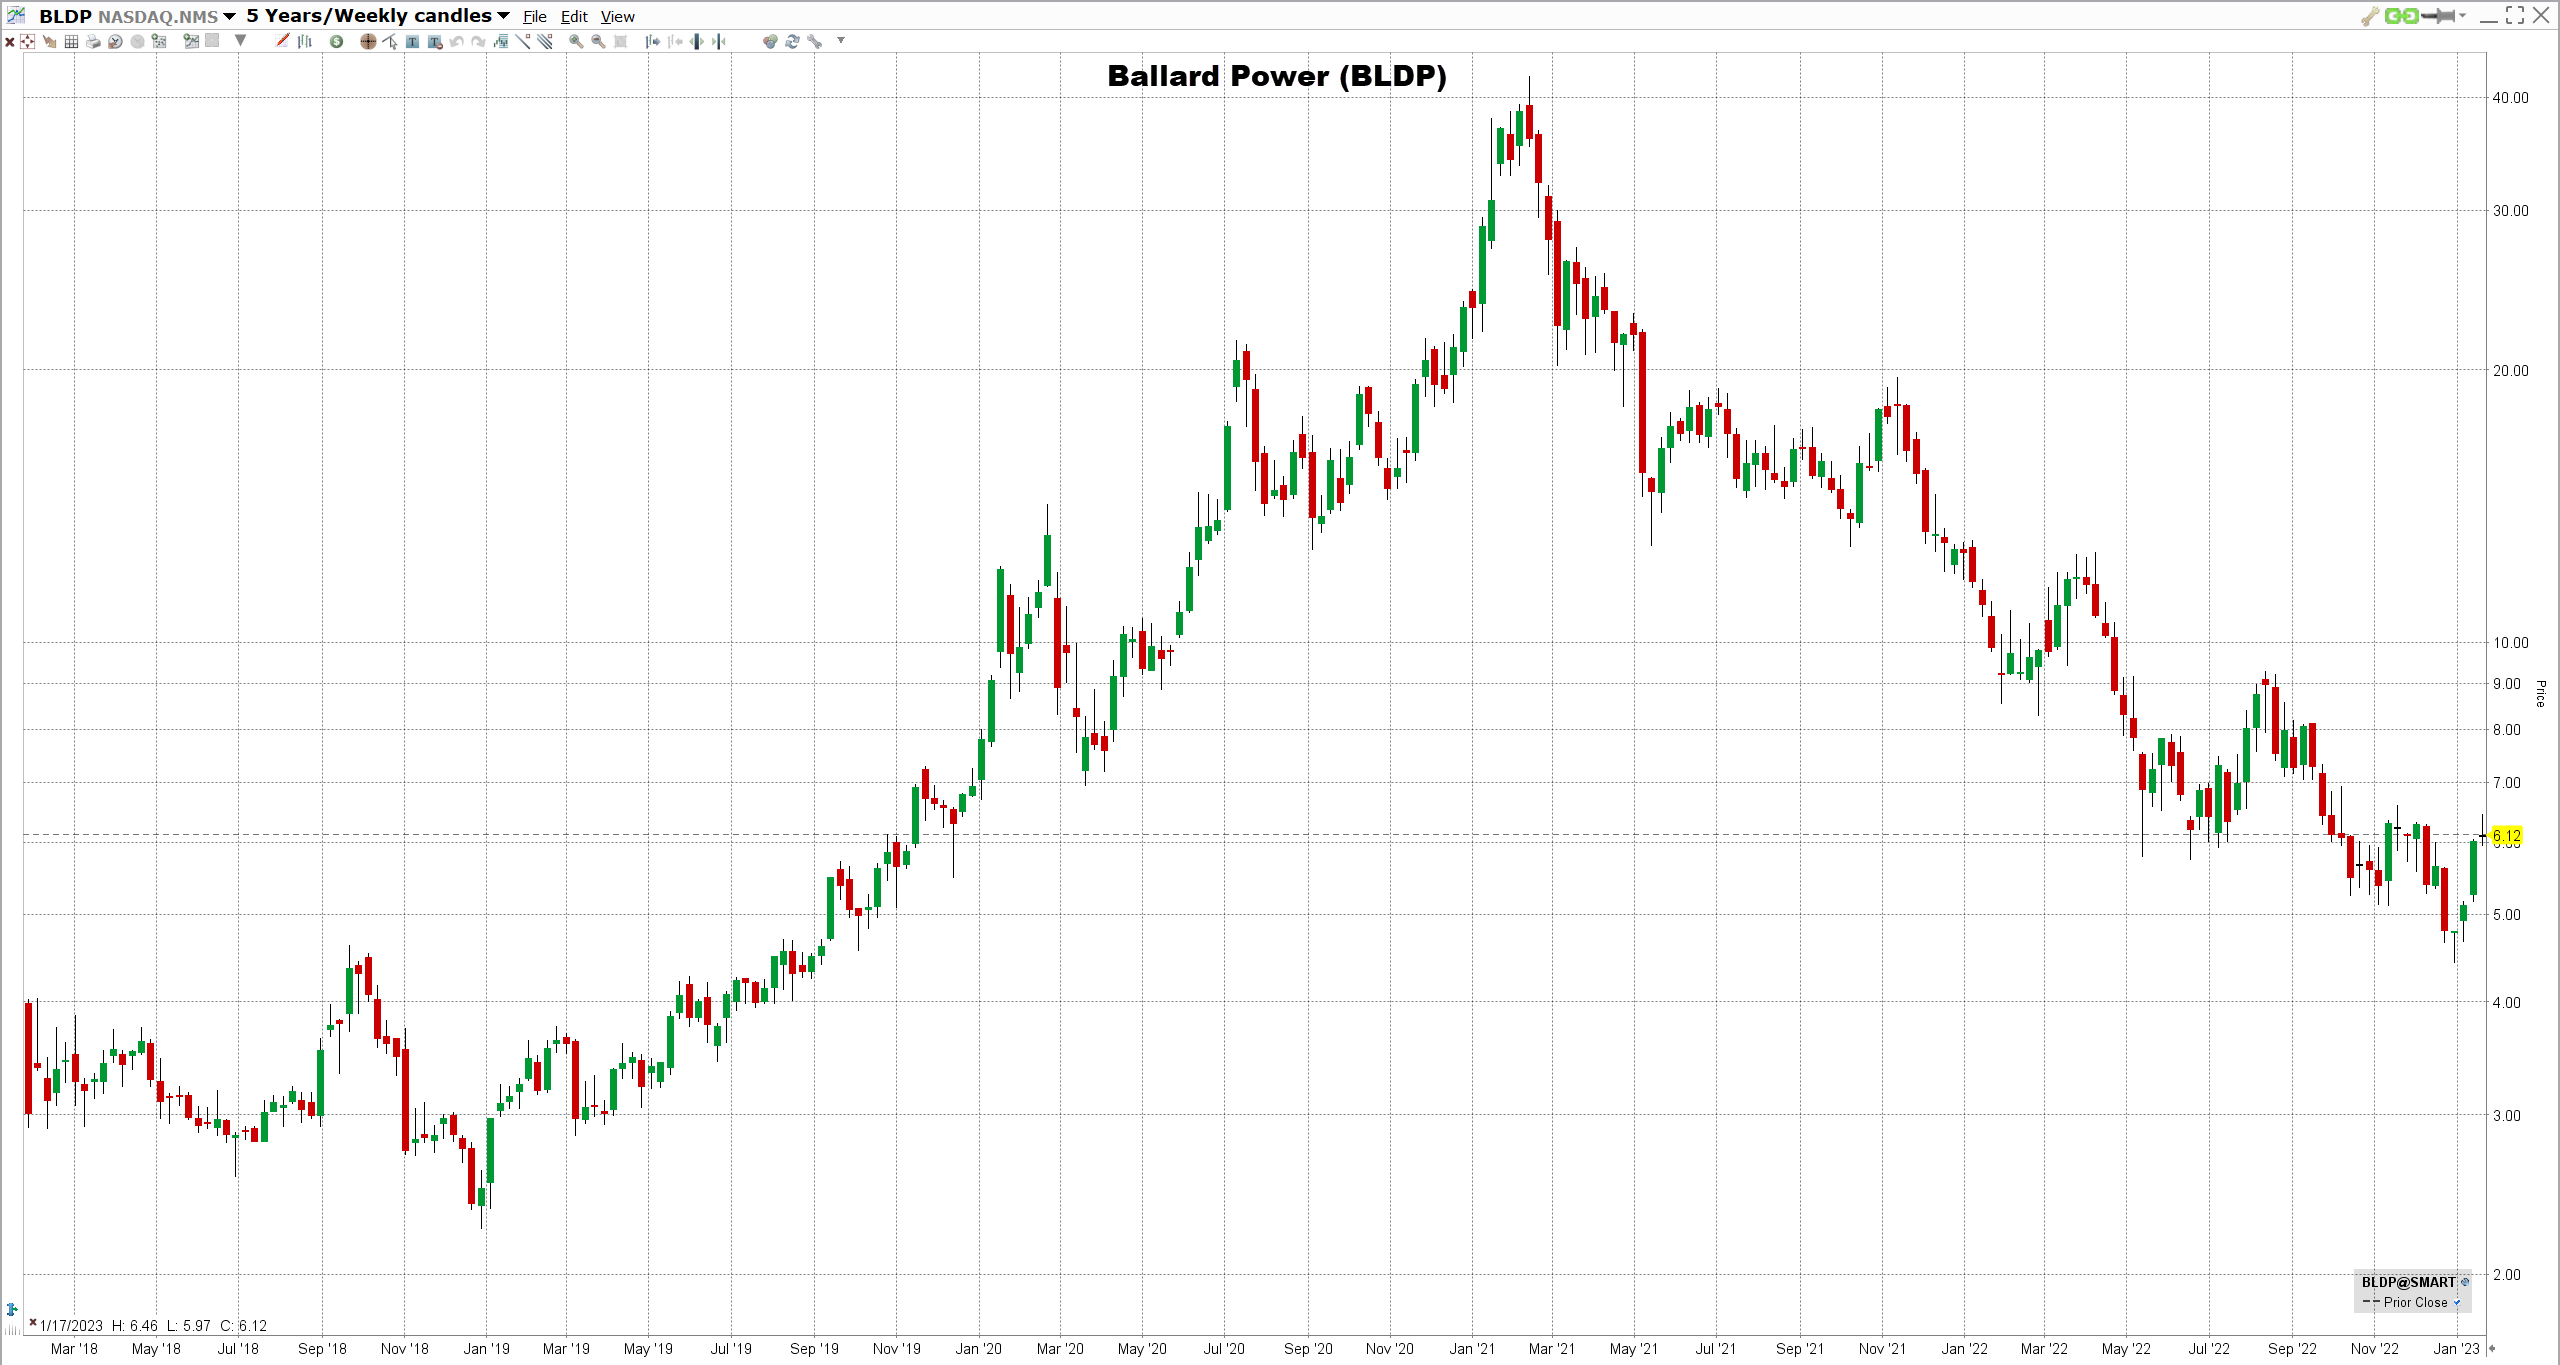
Task: Click the colored spheres palette icon
Action: tap(770, 42)
